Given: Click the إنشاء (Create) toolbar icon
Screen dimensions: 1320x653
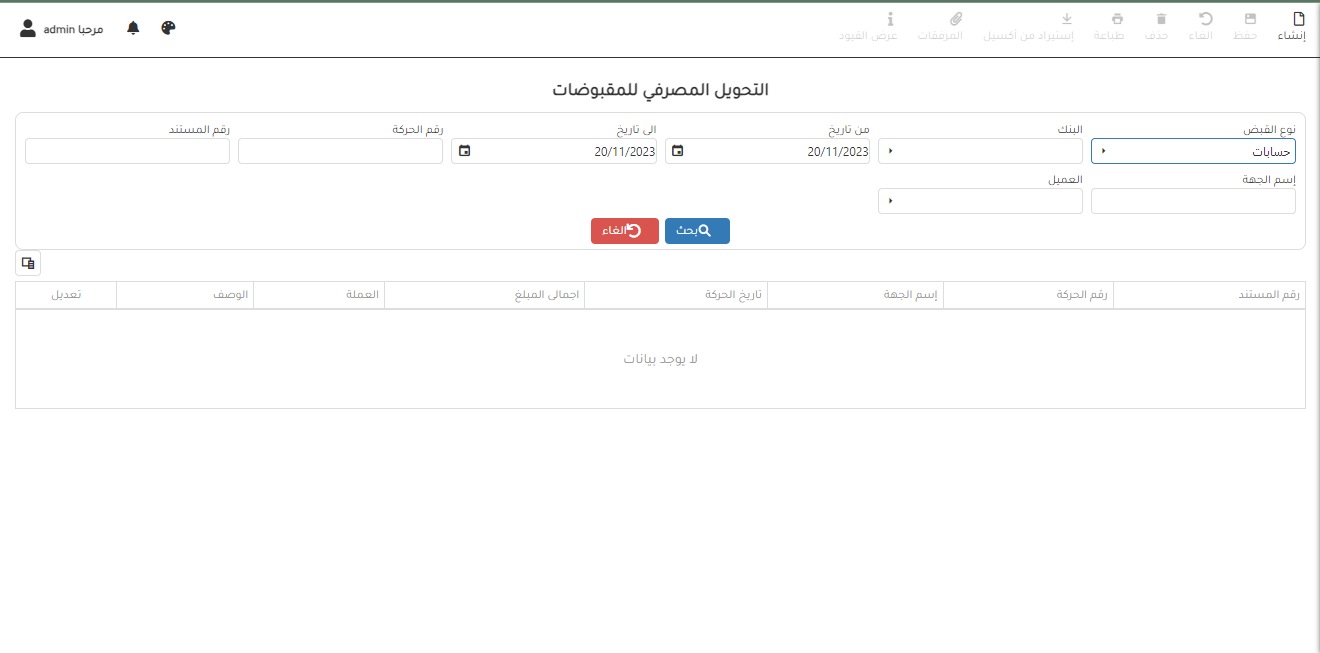Looking at the screenshot, I should (1298, 19).
